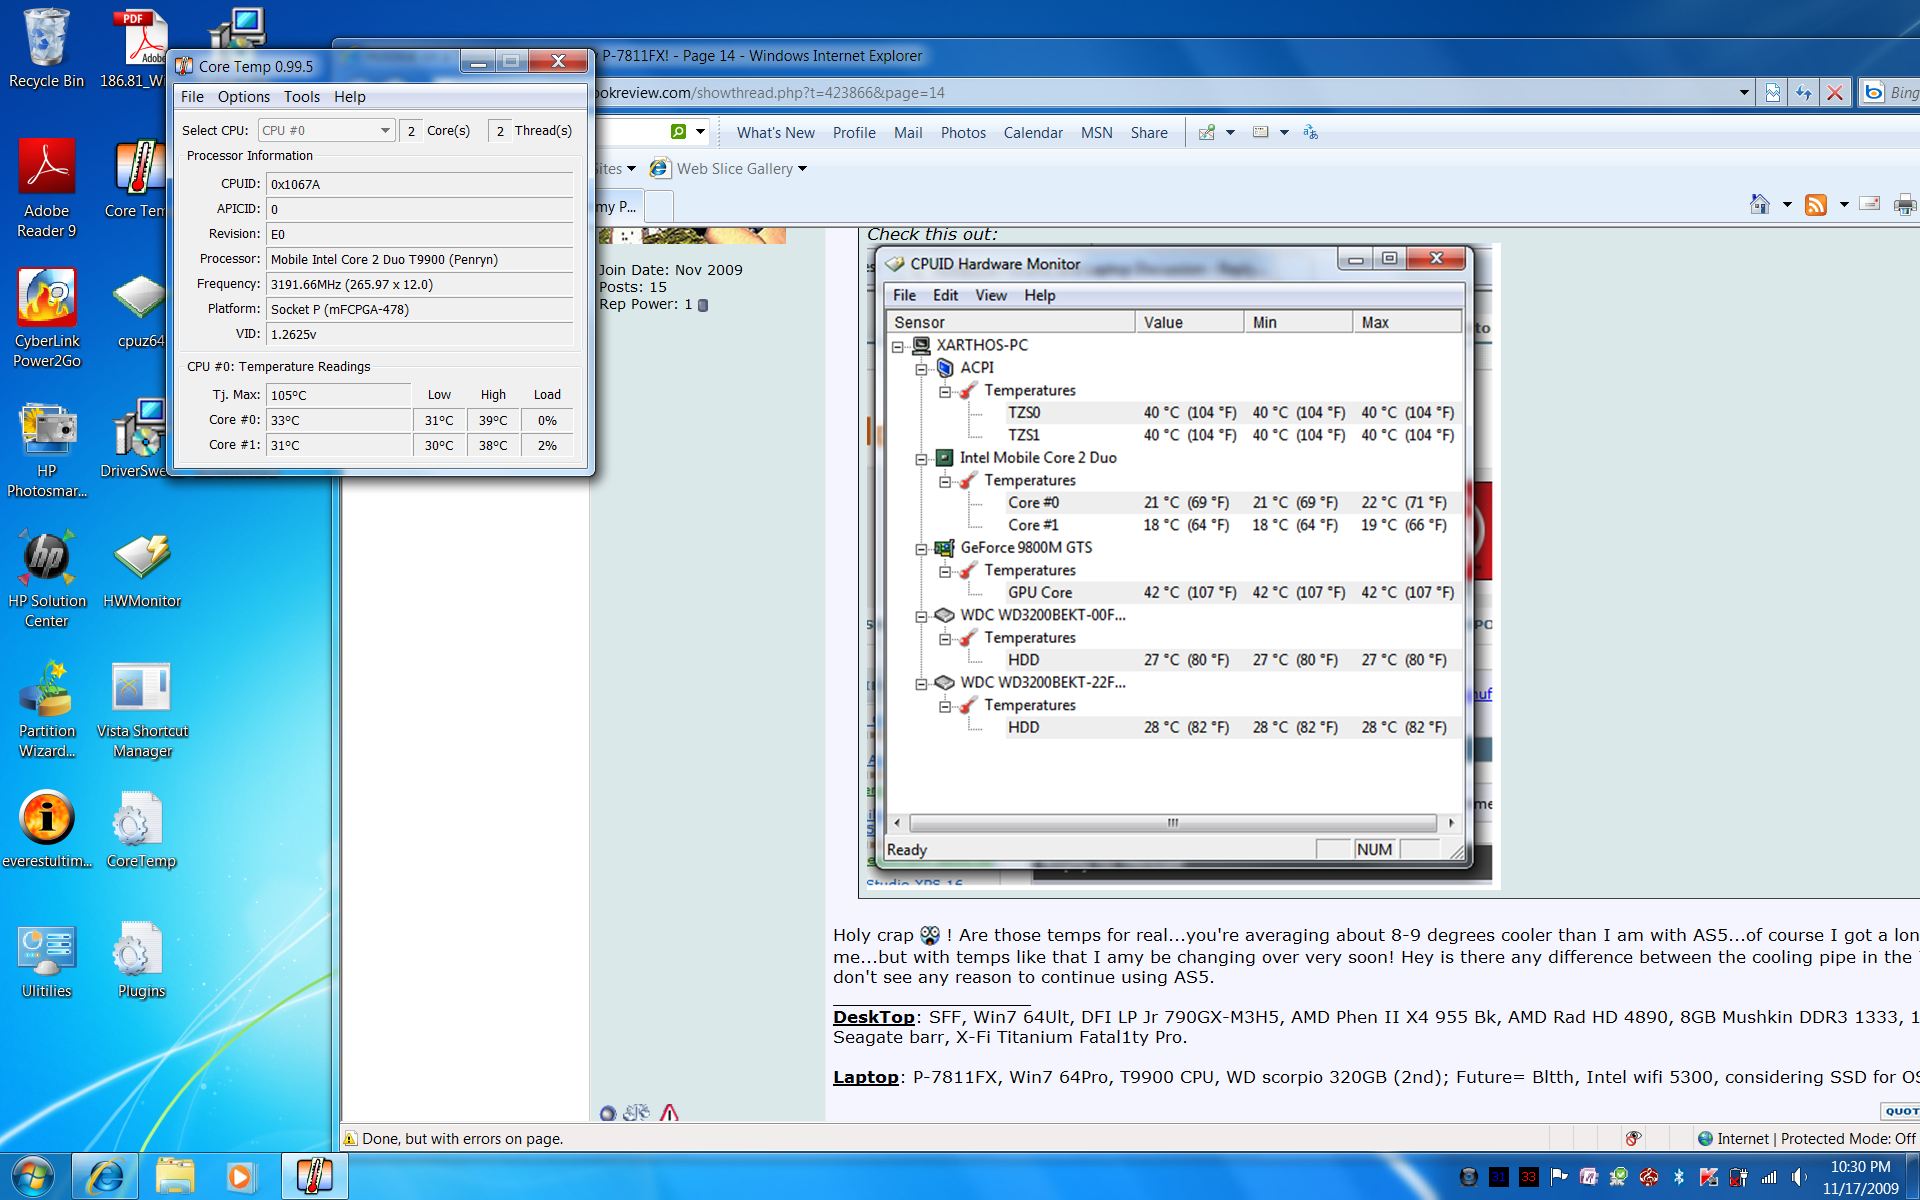Click the IE Read Mail icon
1920x1200 pixels.
[x=1869, y=204]
